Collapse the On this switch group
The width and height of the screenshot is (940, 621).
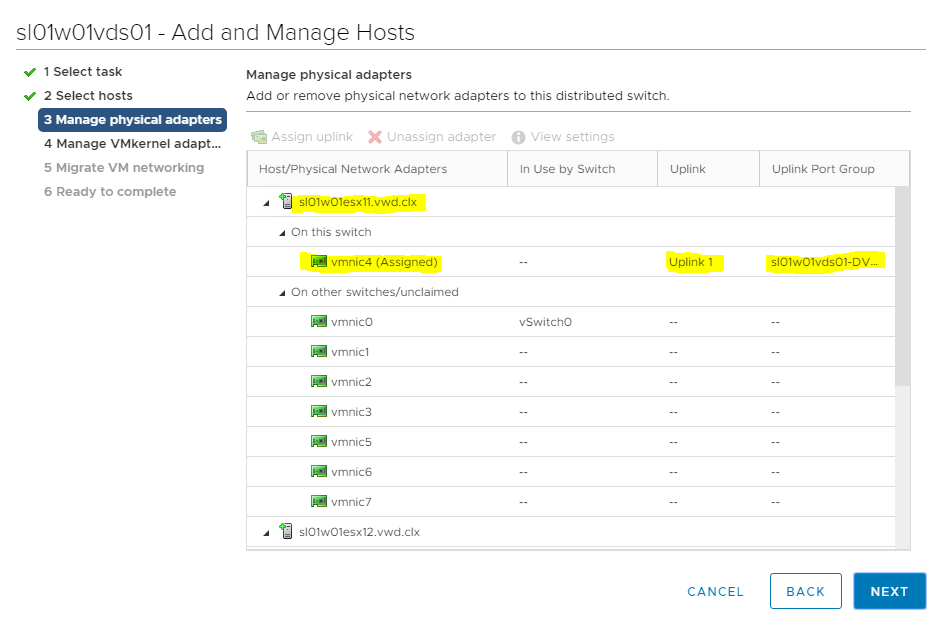tap(282, 233)
